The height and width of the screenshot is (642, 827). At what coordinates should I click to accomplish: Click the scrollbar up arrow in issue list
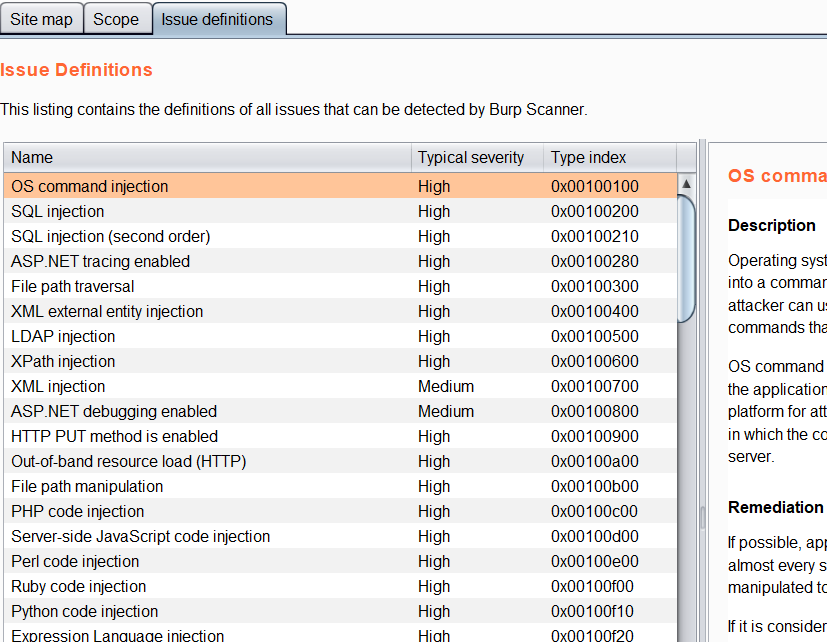coord(686,184)
